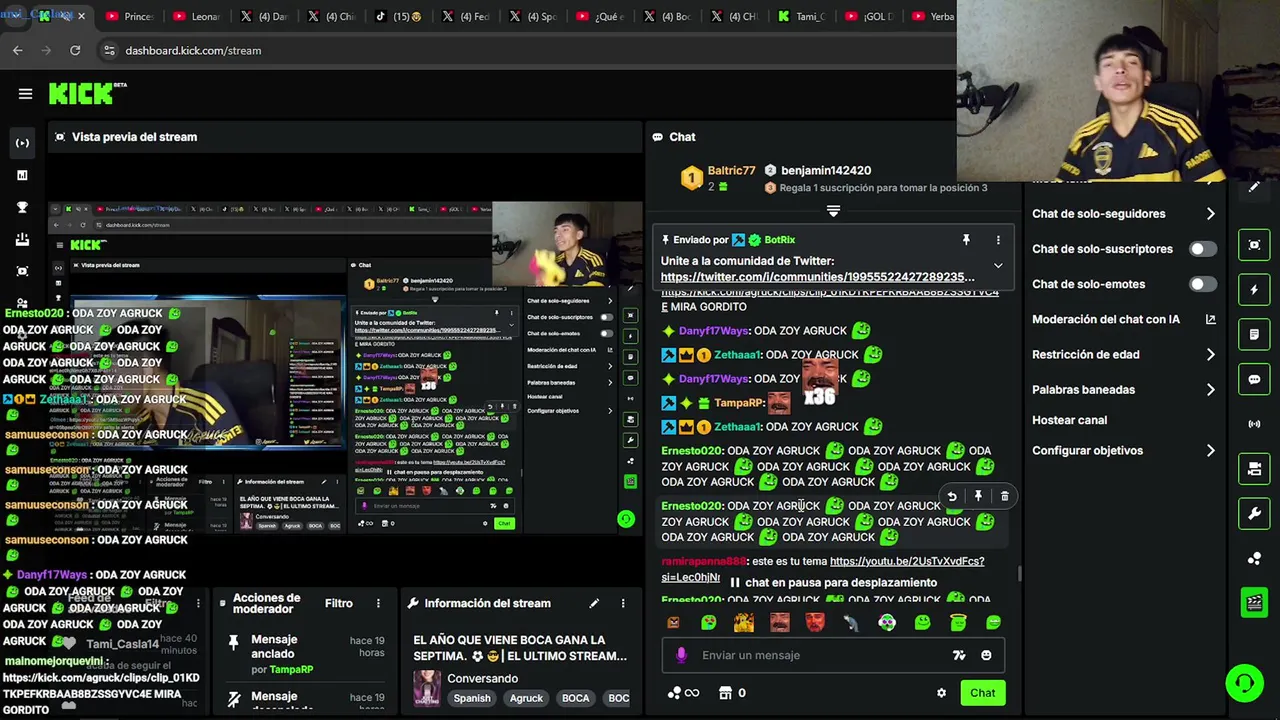The image size is (1280, 720).
Task: Open the Kick hamburger menu
Action: coord(25,94)
